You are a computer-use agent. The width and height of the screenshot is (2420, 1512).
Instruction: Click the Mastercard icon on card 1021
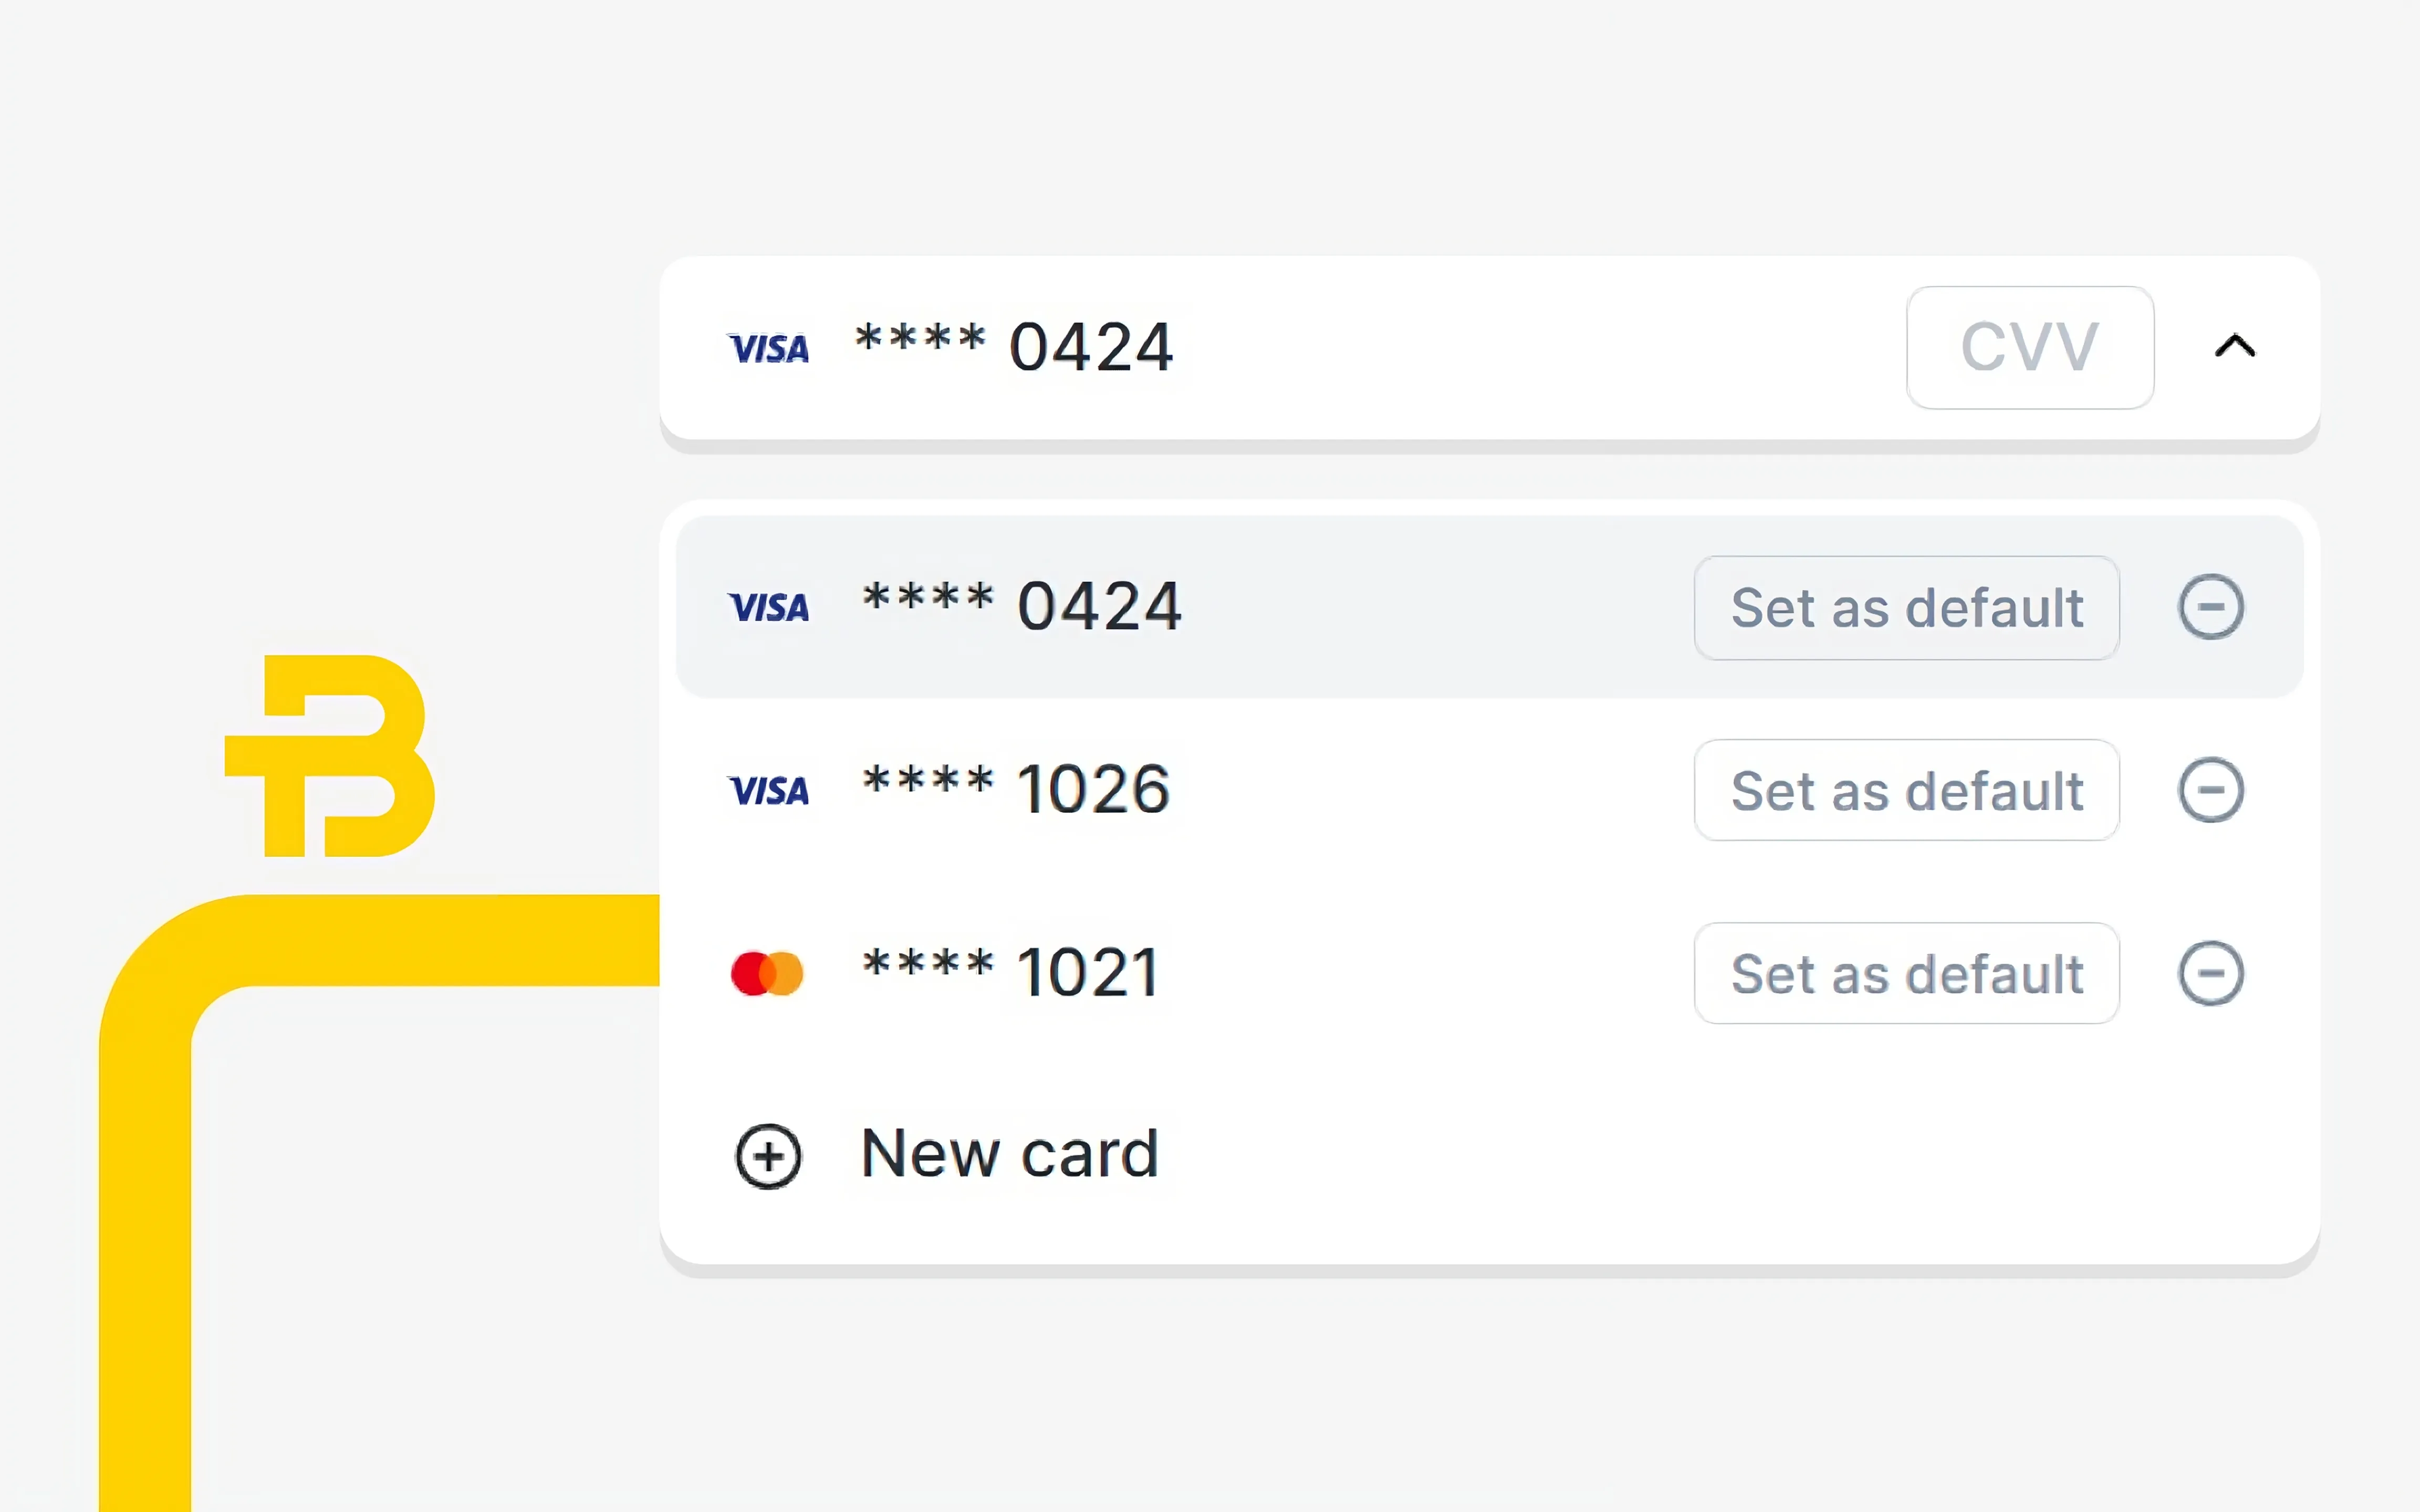(768, 972)
